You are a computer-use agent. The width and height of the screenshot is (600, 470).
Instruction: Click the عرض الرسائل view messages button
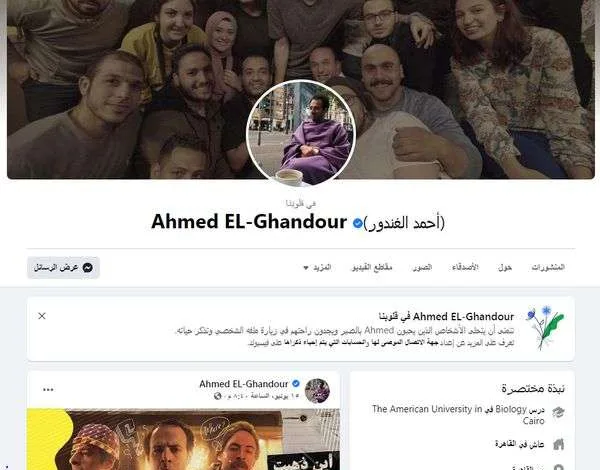click(64, 268)
